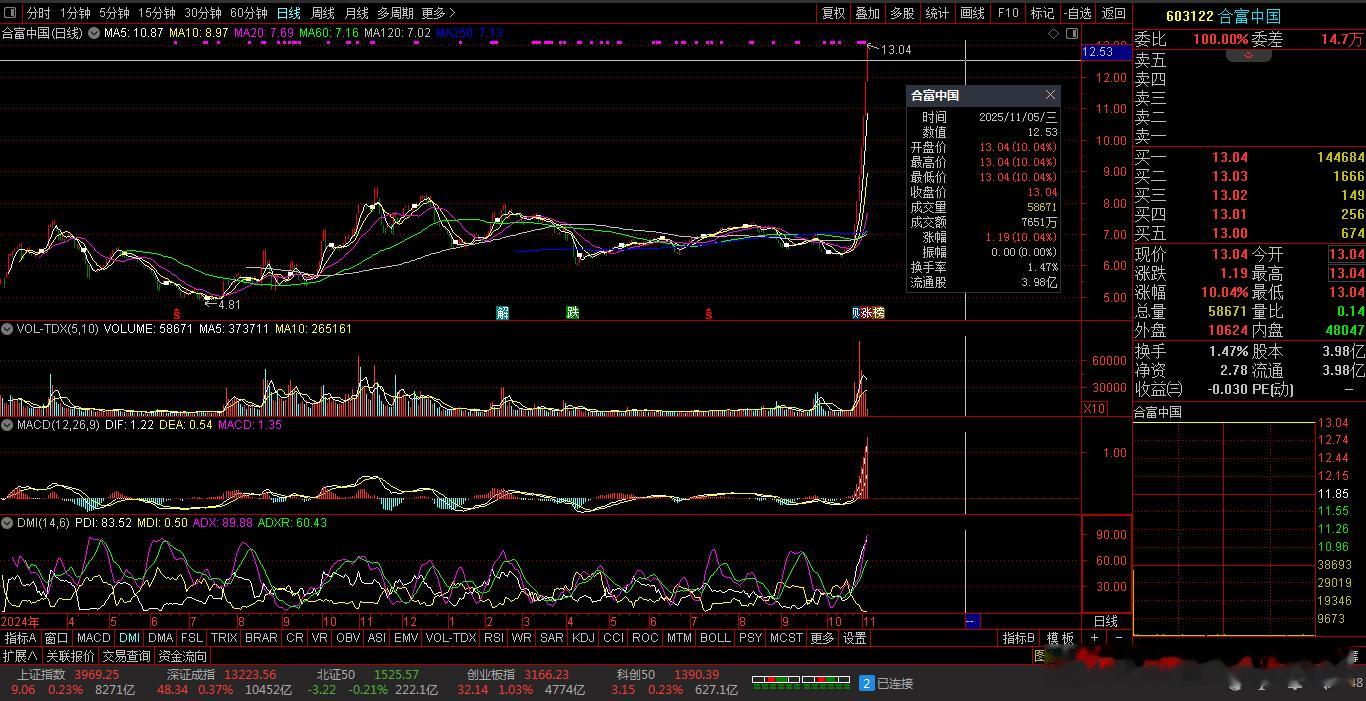The height and width of the screenshot is (701, 1366).
Task: Click the 统计 statistics button
Action: pyautogui.click(x=937, y=13)
